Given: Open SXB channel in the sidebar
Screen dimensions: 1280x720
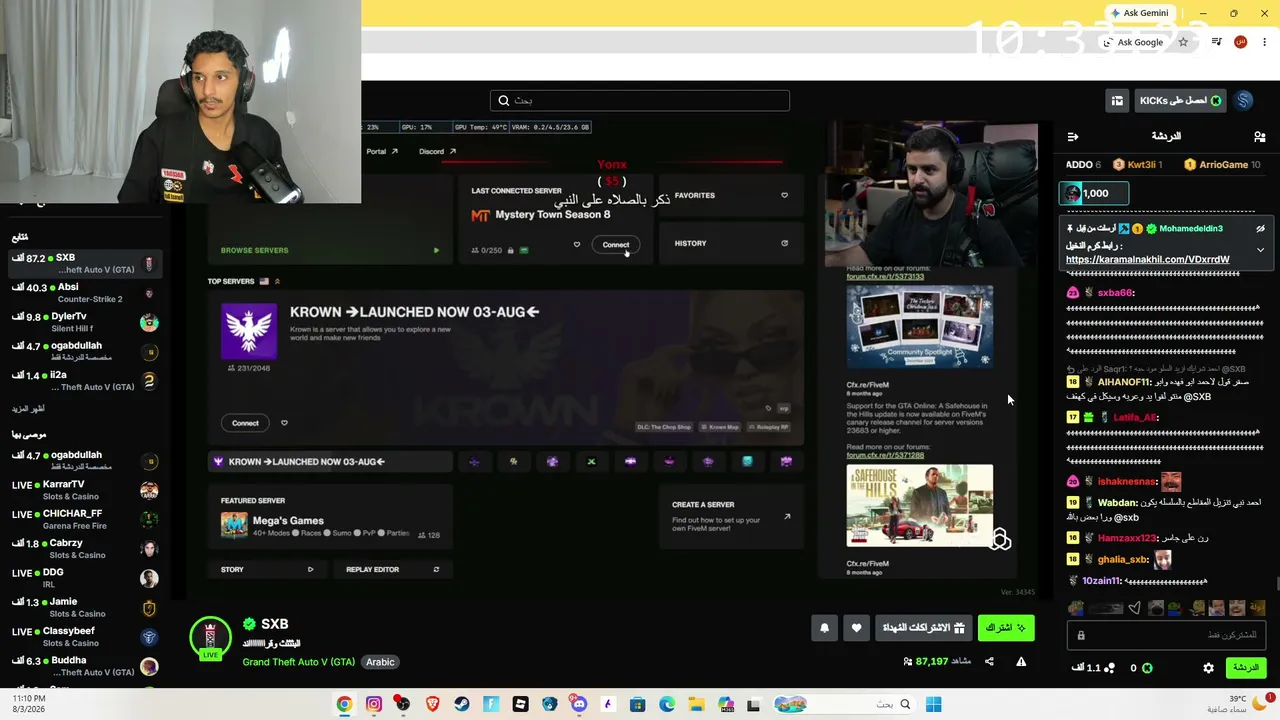Looking at the screenshot, I should [x=85, y=264].
